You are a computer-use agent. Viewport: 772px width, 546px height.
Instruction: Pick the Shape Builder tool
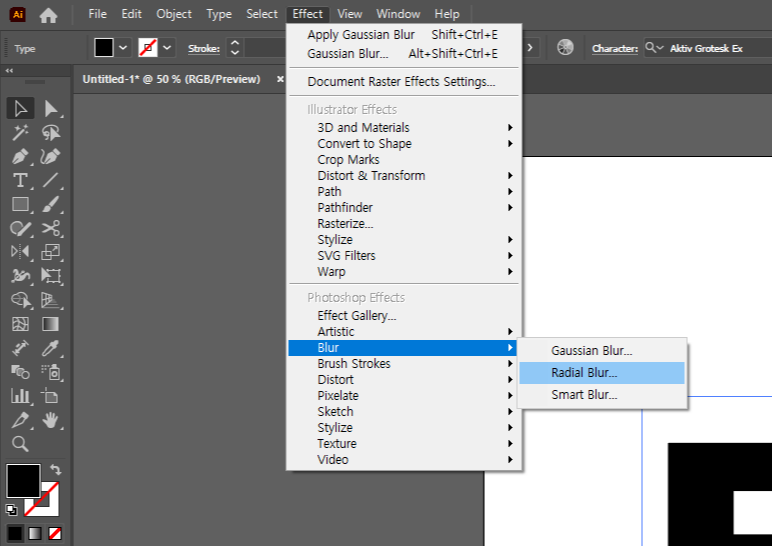tap(20, 300)
